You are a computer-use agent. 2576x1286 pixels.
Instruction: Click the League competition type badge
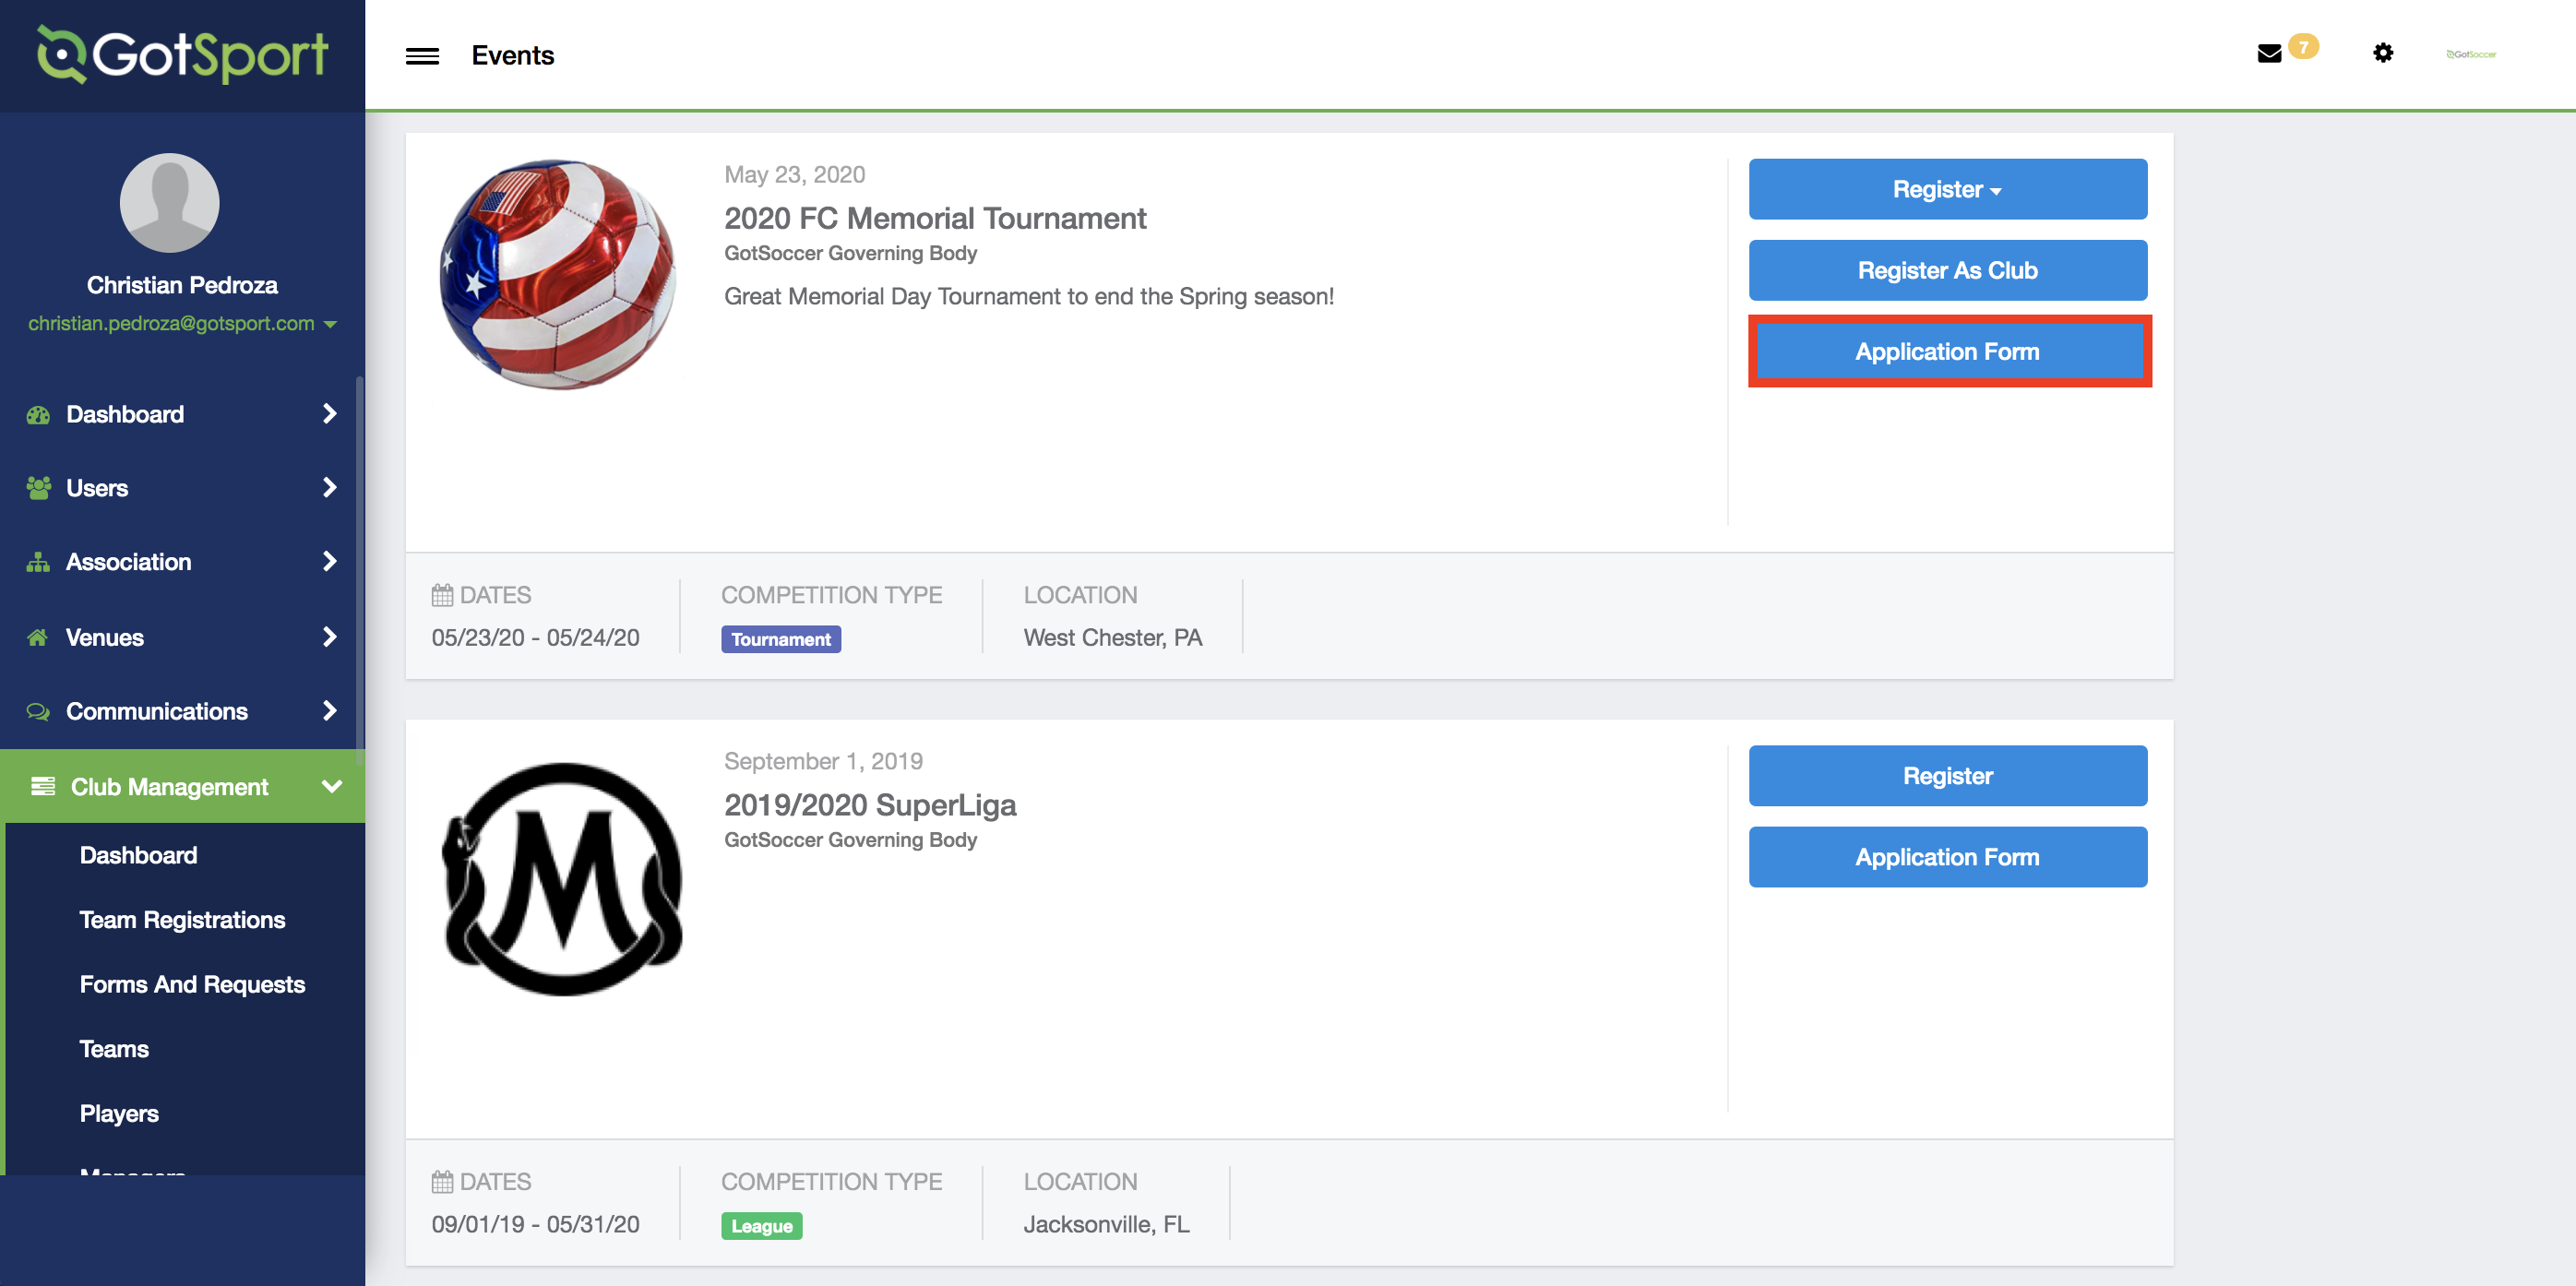[761, 1225]
